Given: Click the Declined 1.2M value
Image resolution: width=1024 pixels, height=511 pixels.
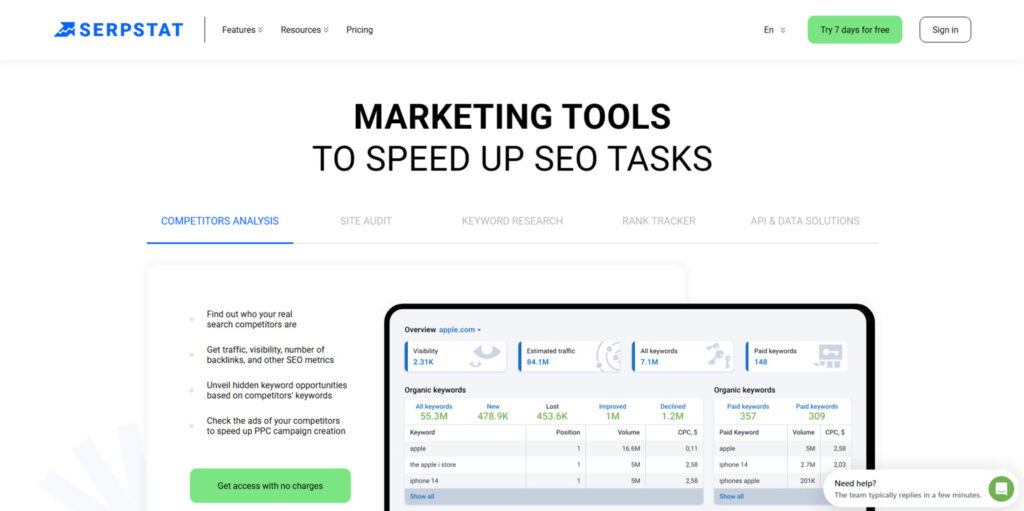Looking at the screenshot, I should point(672,416).
